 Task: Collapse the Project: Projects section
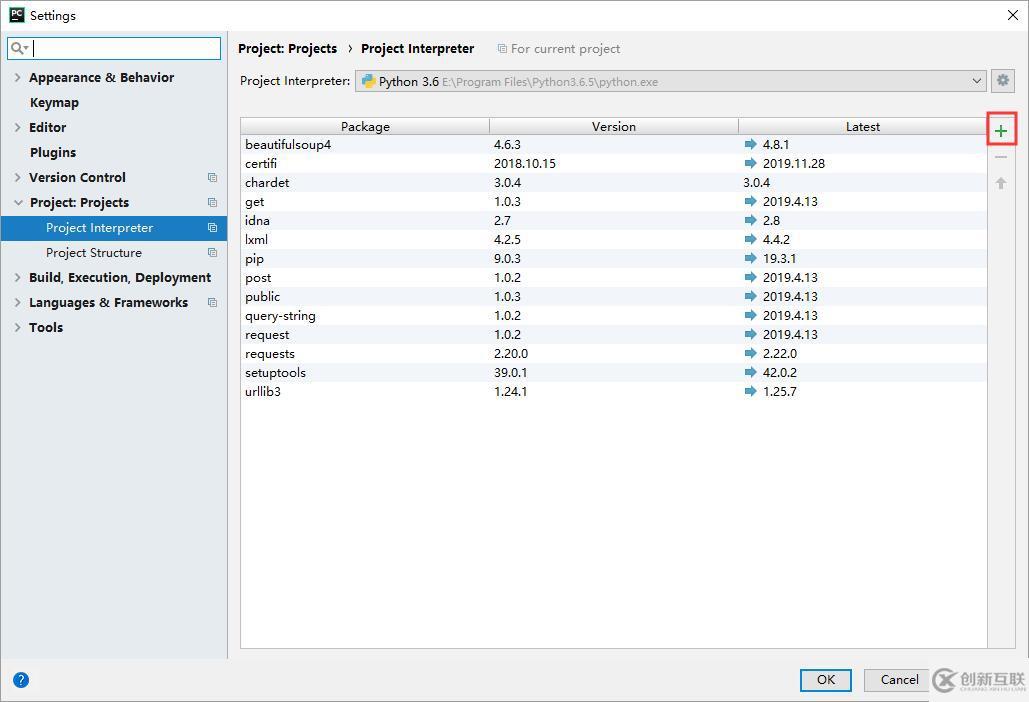tap(17, 202)
